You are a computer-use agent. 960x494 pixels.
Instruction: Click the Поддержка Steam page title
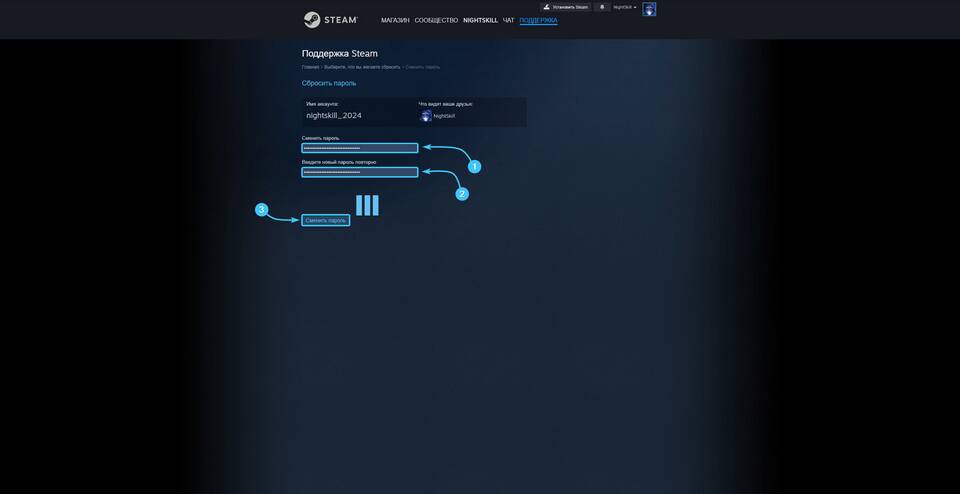[340, 54]
